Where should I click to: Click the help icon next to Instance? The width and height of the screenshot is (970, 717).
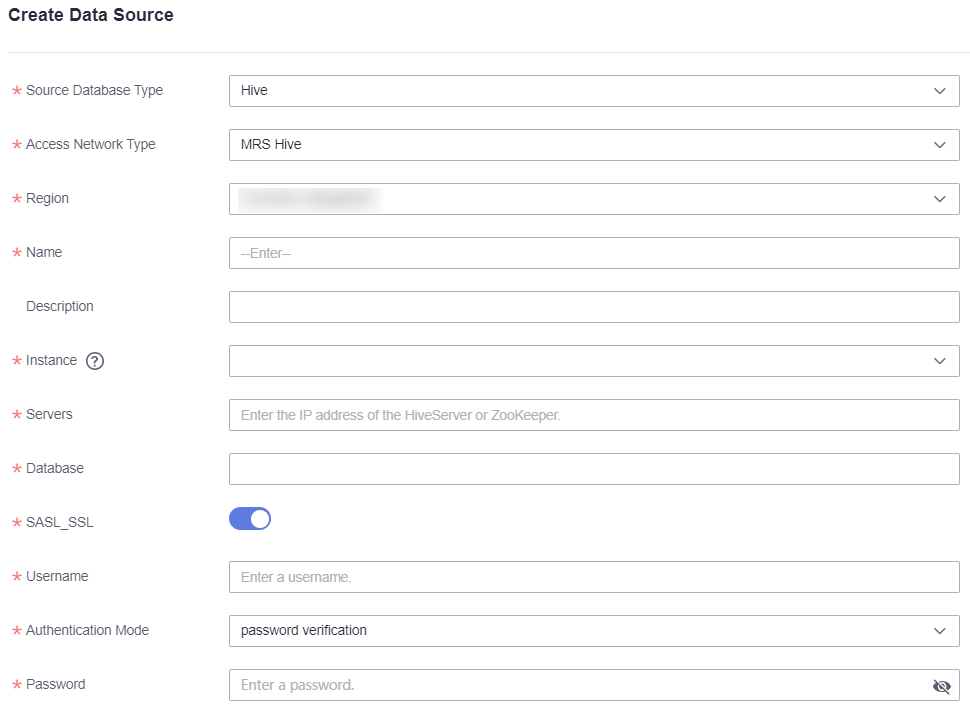tap(95, 361)
